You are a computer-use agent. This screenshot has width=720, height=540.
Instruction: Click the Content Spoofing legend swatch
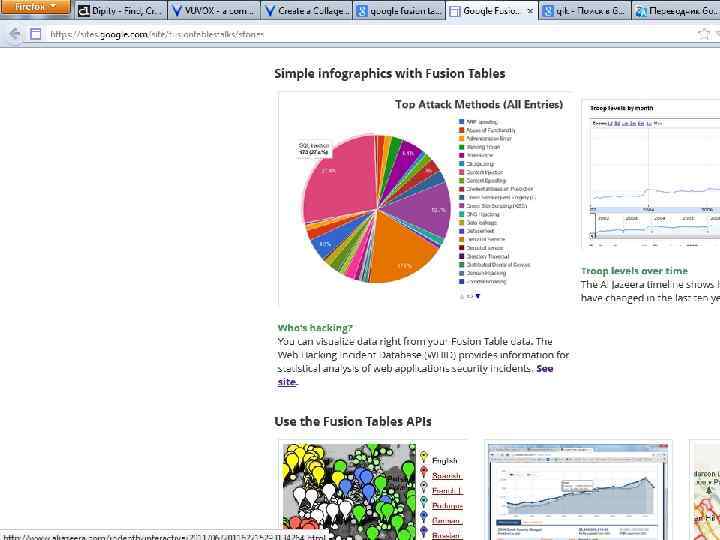461,180
